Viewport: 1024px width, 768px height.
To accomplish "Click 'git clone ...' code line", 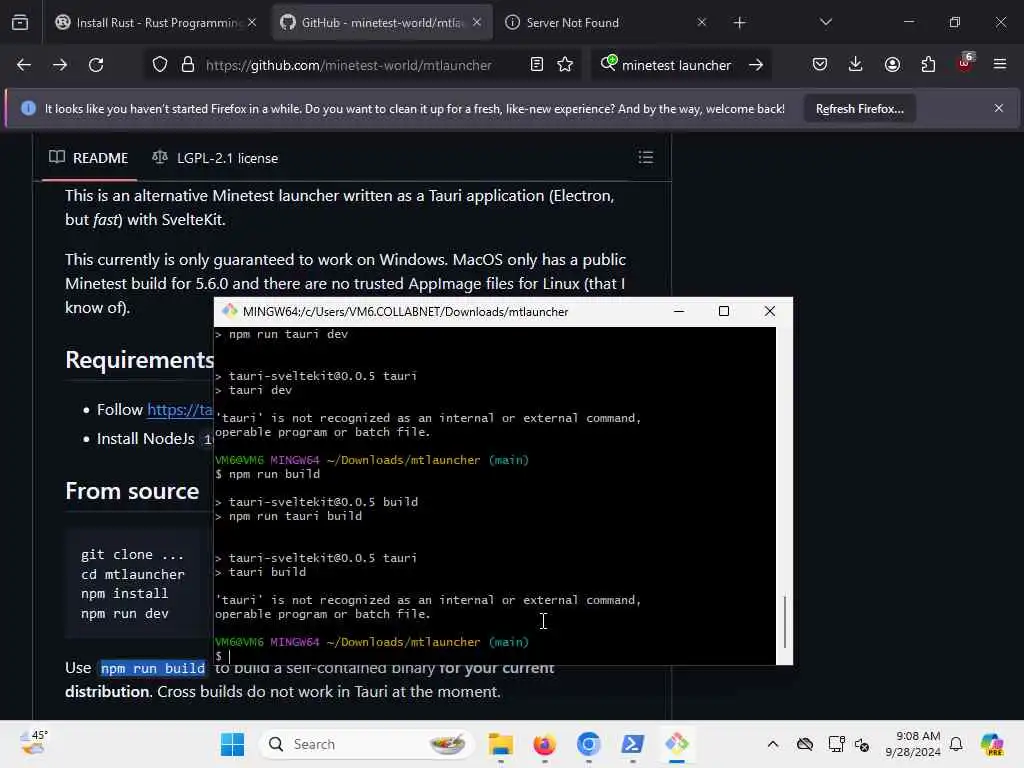I will [x=133, y=554].
